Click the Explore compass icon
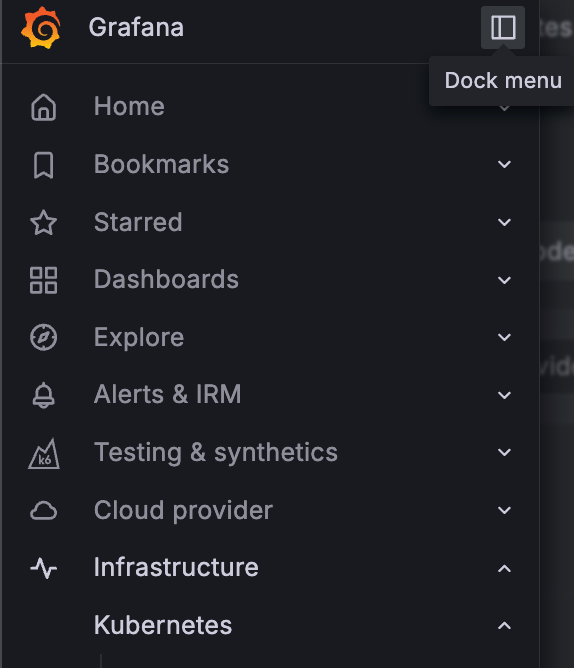 (x=43, y=337)
